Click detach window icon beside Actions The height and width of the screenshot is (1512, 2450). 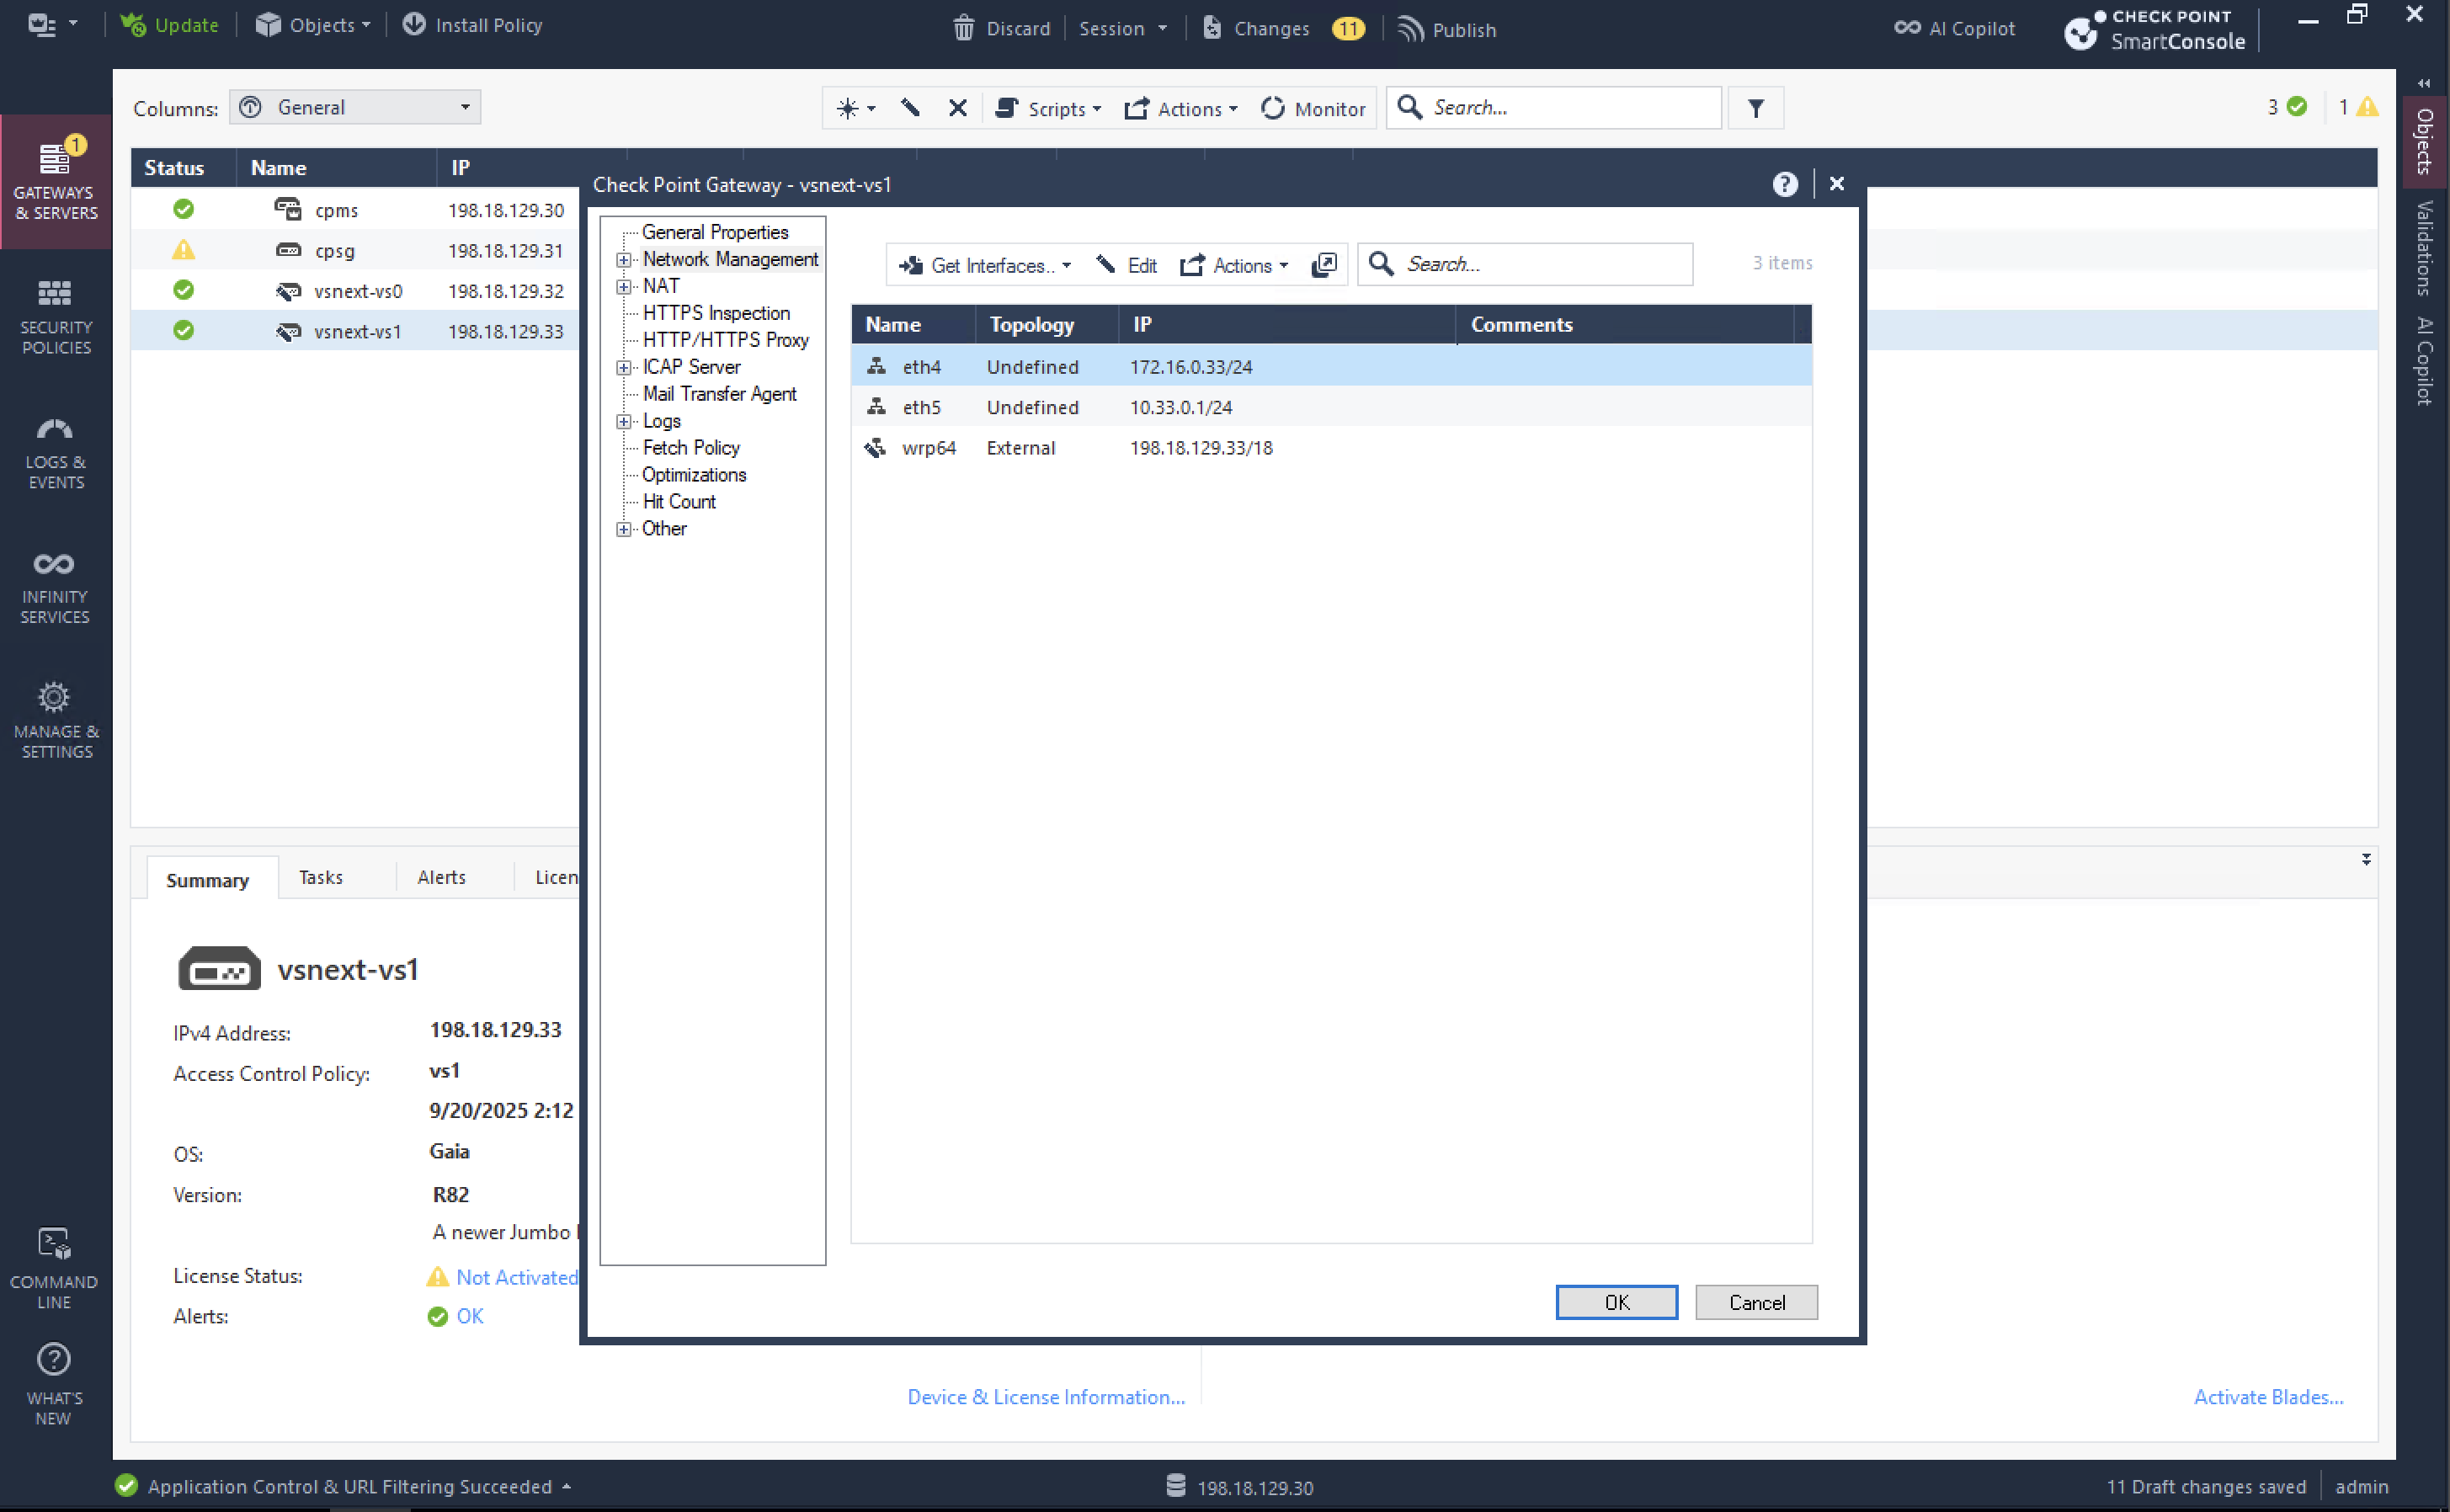tap(1324, 265)
